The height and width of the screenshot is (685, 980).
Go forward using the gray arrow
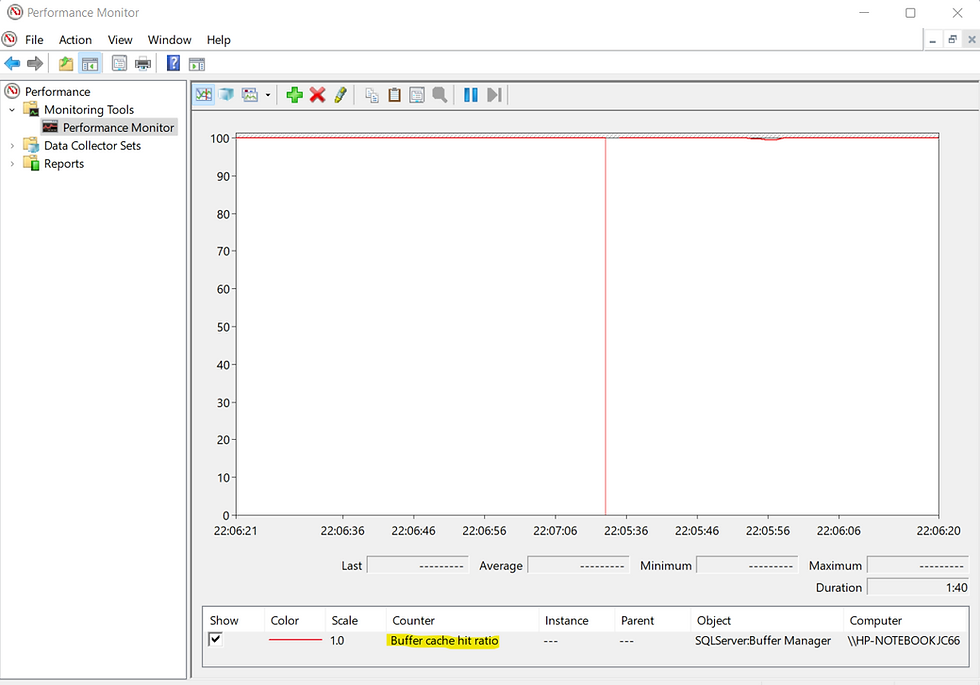point(35,63)
